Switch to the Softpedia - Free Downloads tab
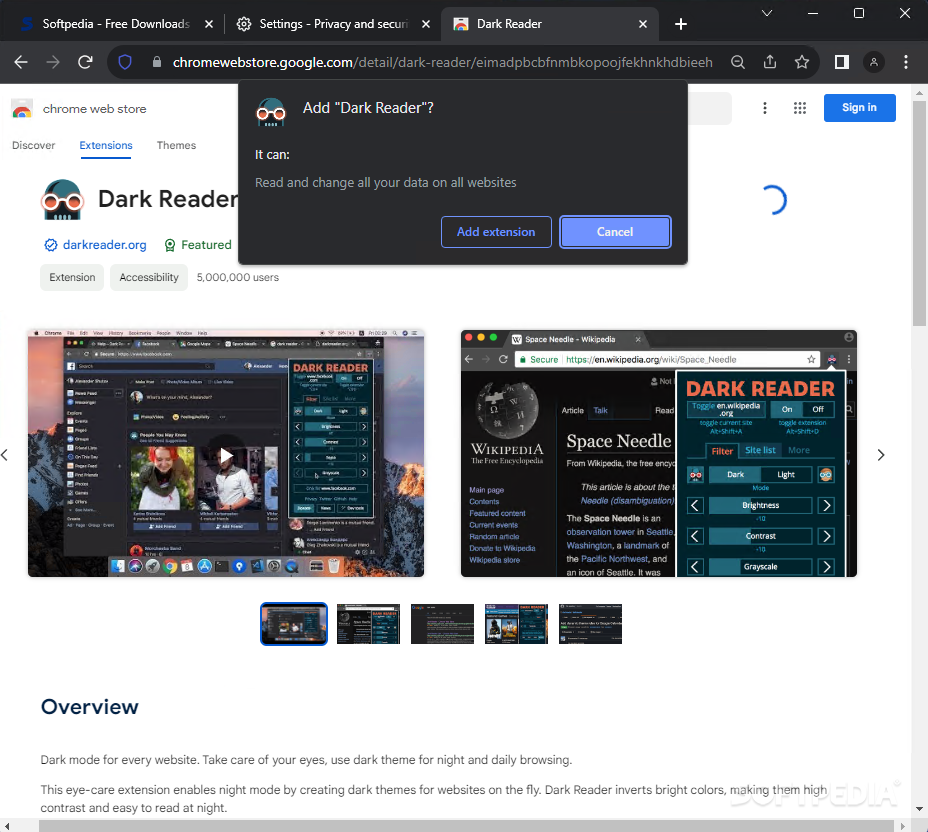This screenshot has width=928, height=832. 116,24
